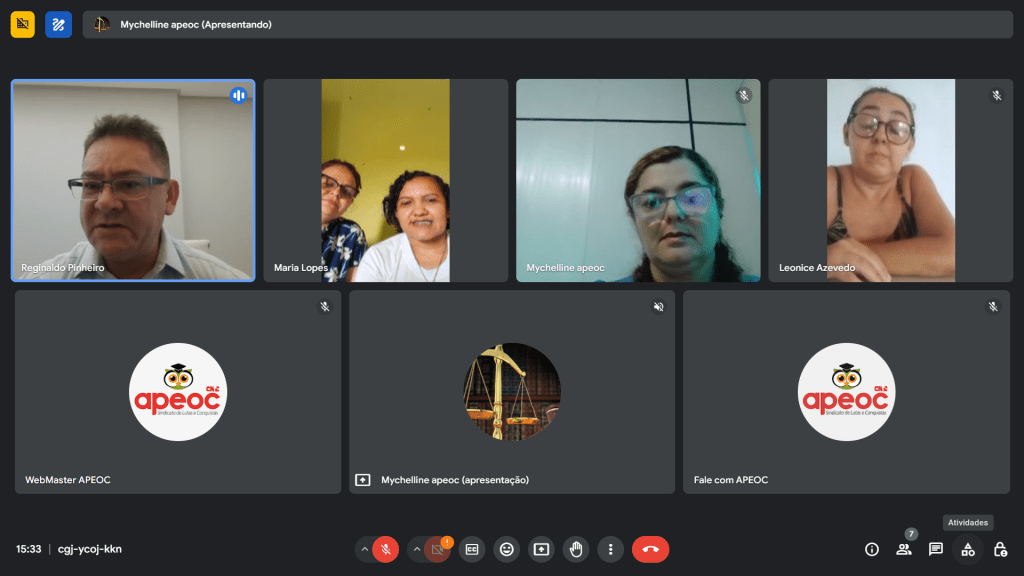Select Leonice Azevedo video tile
Viewport: 1024px width, 576px height.
(x=891, y=180)
